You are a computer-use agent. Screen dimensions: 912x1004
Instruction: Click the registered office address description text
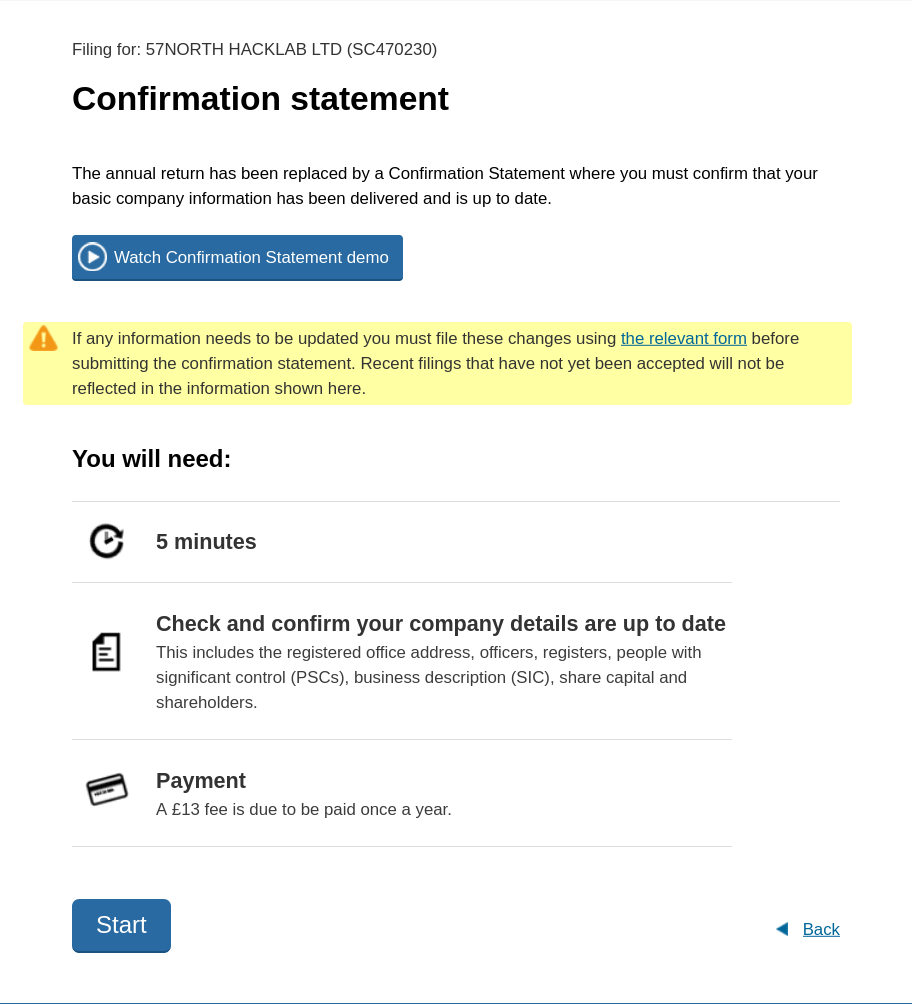[x=428, y=677]
